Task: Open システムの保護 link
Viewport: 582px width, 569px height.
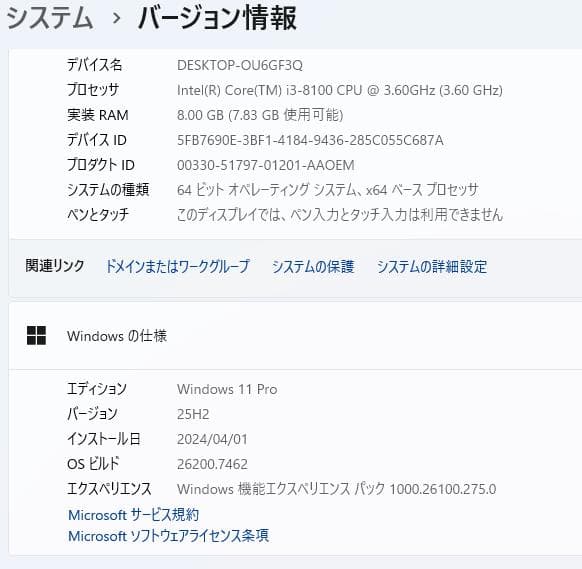Action: pyautogui.click(x=313, y=266)
